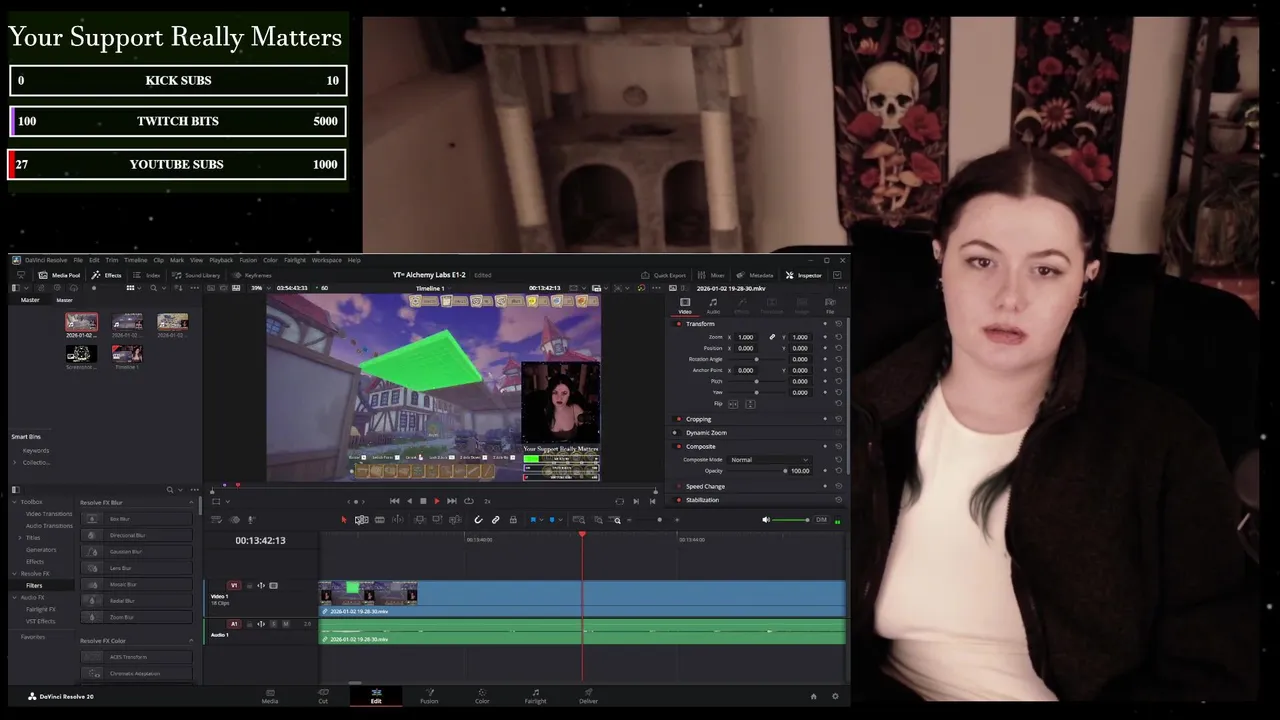Image resolution: width=1280 pixels, height=720 pixels.
Task: Toggle Transform enable switch
Action: point(679,324)
